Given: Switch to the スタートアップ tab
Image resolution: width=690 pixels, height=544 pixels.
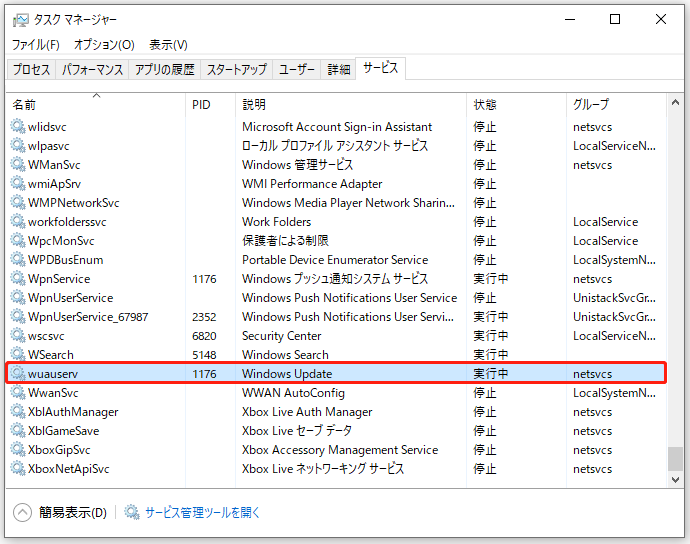Looking at the screenshot, I should point(237,70).
